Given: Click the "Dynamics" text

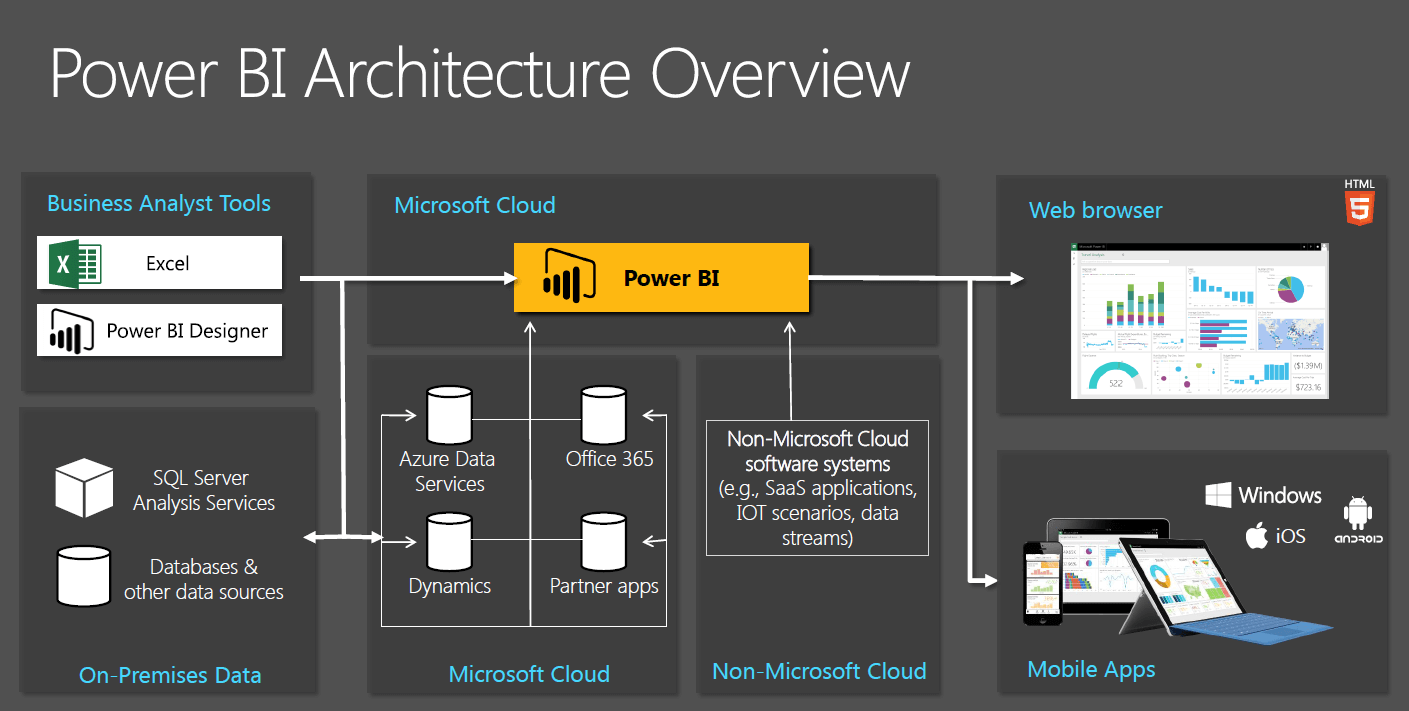Looking at the screenshot, I should pyautogui.click(x=449, y=586).
